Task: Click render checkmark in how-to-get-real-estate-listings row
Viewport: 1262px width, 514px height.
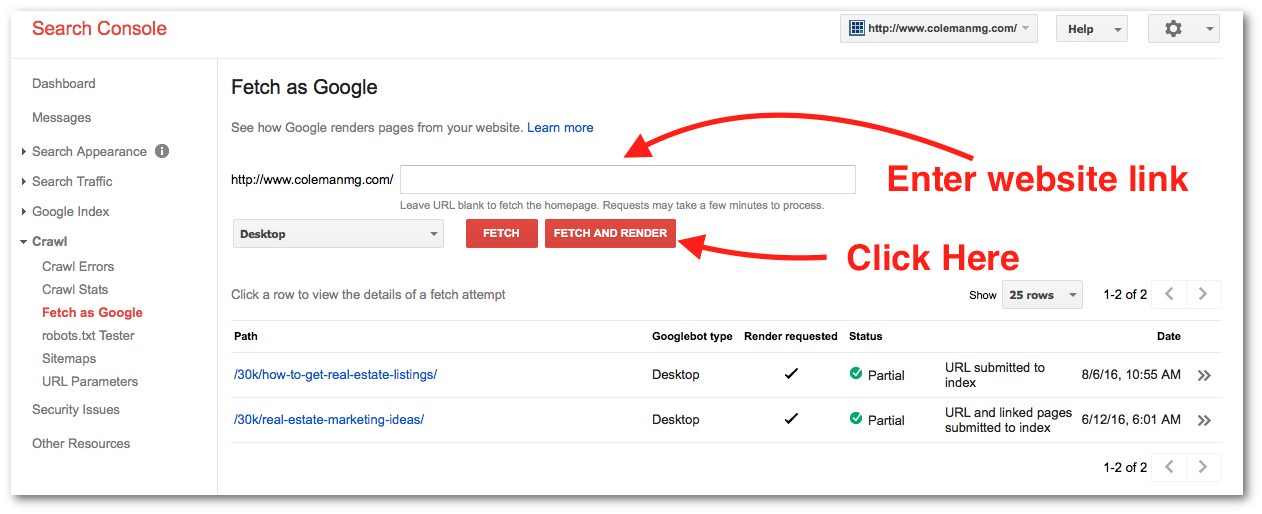Action: coord(791,374)
